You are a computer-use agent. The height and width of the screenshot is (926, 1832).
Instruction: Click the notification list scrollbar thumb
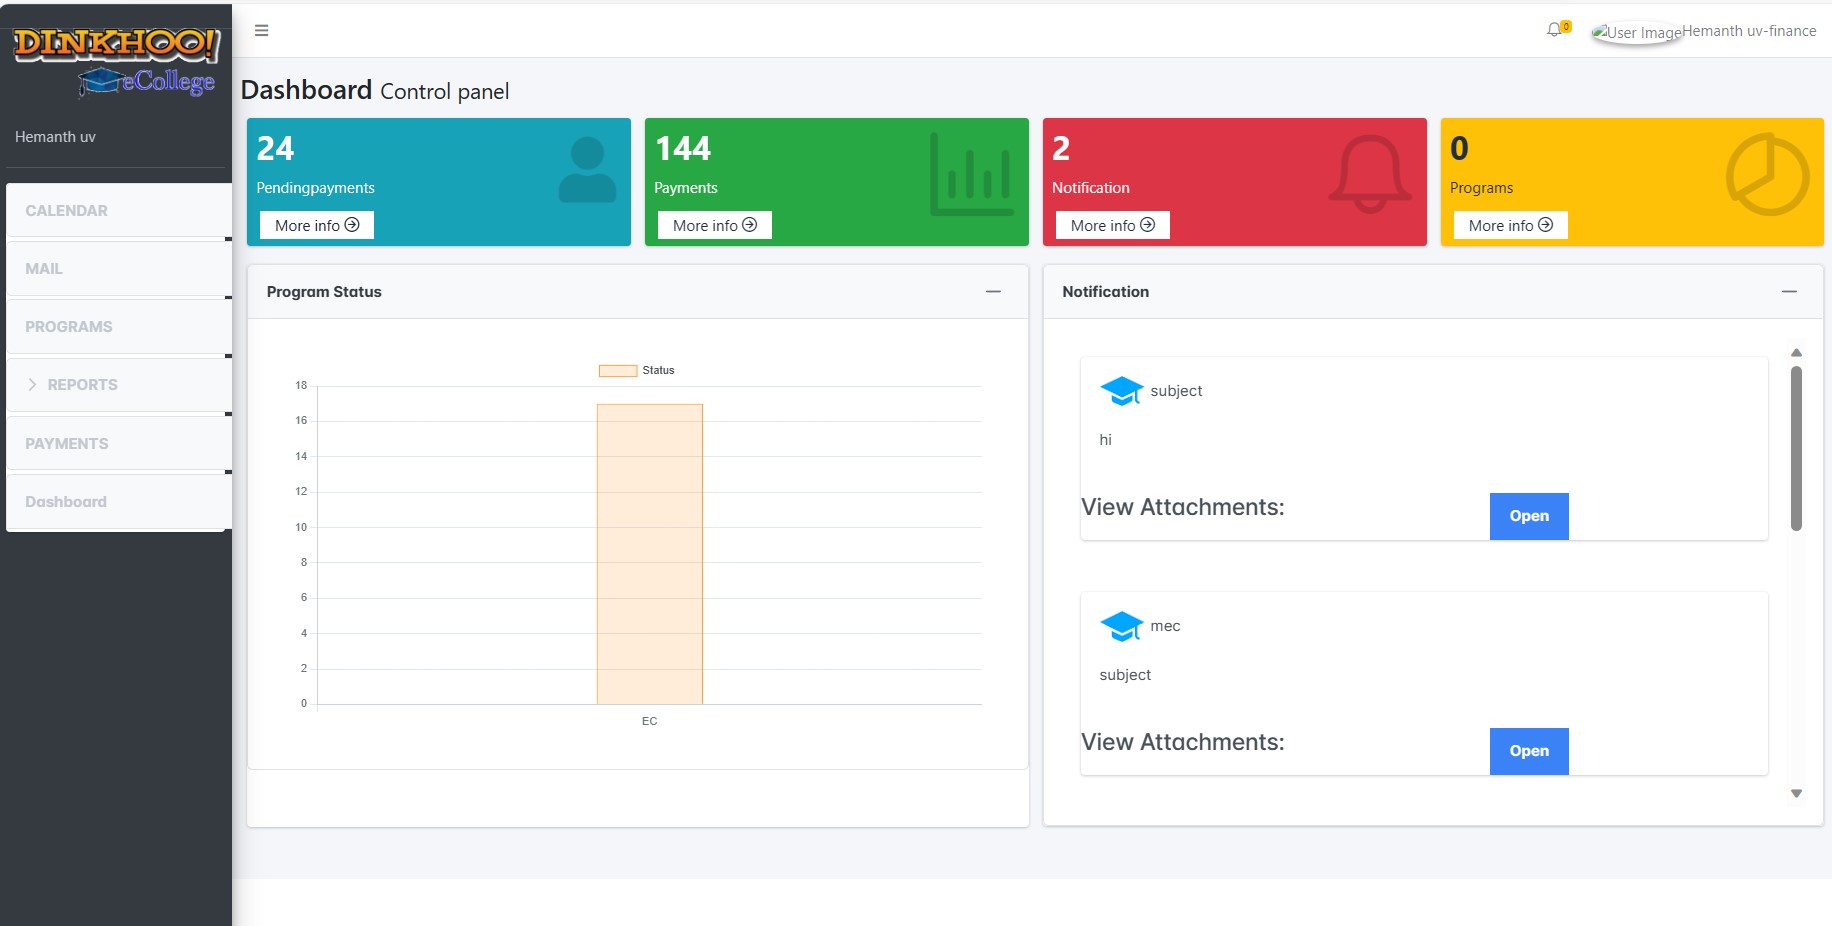click(x=1796, y=448)
